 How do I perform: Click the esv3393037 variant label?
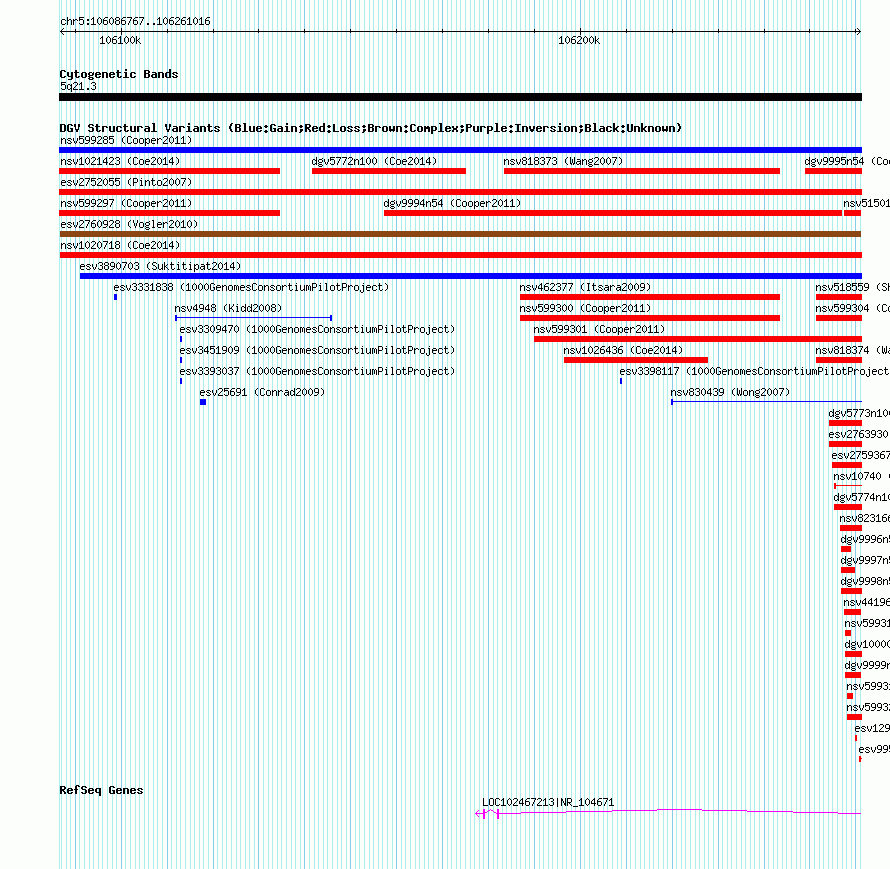pos(317,371)
